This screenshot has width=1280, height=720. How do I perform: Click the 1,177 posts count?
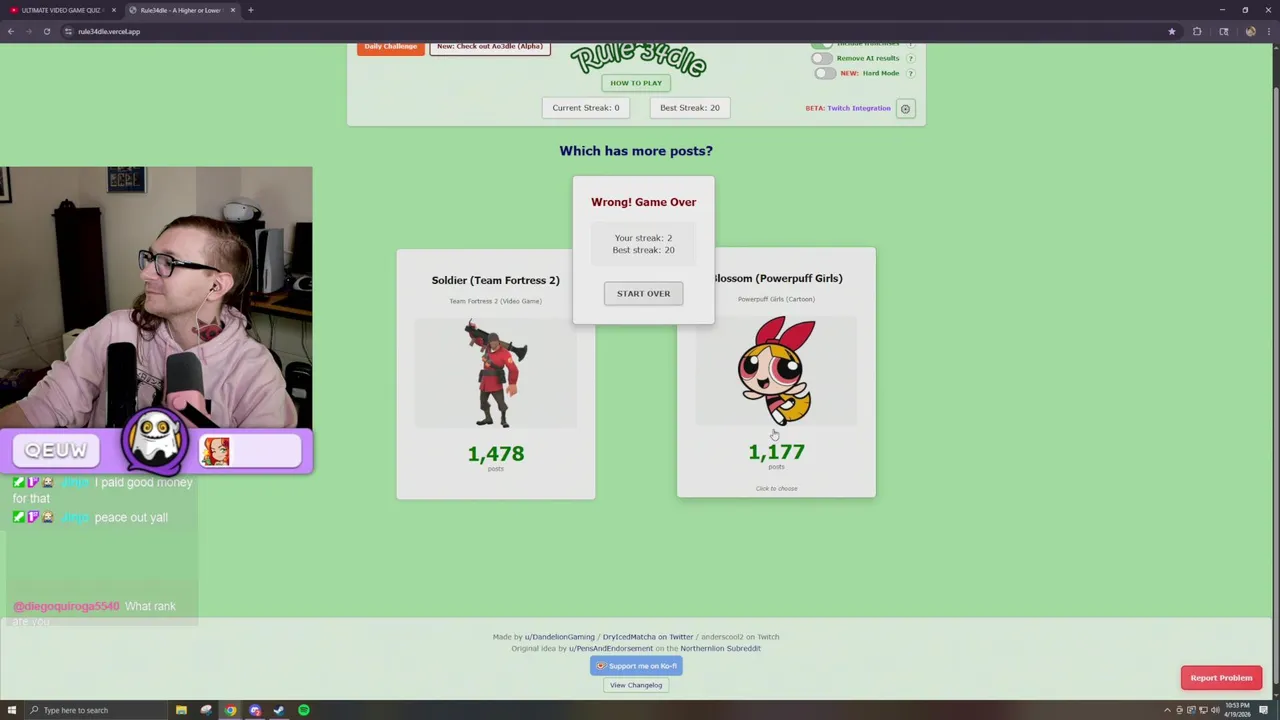776,452
